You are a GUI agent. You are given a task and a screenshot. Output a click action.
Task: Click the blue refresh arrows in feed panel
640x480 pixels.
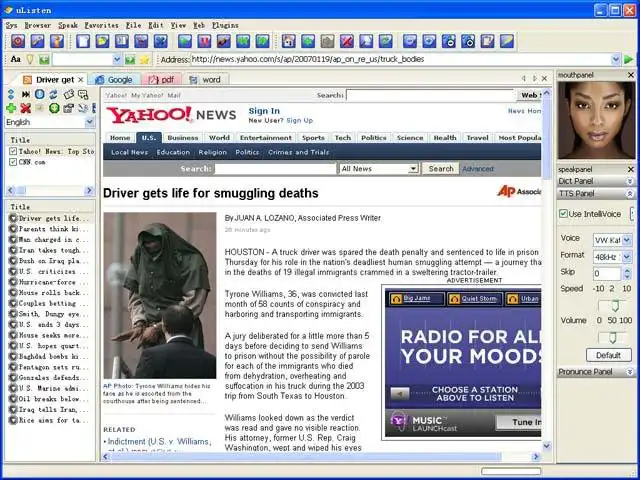tap(53, 94)
